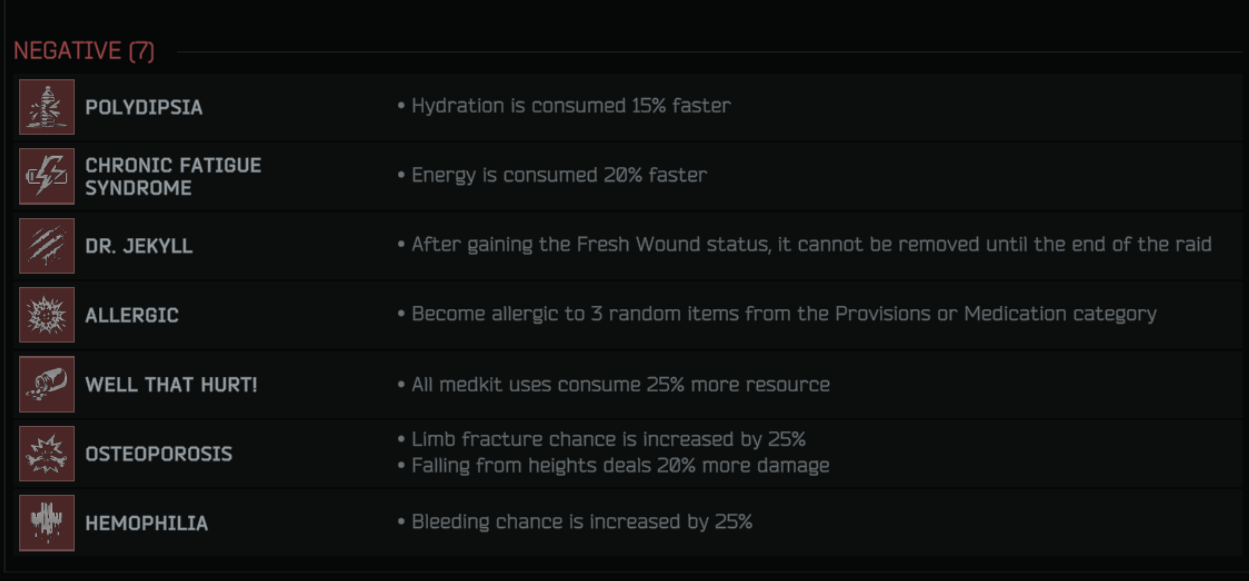The image size is (1249, 581).
Task: Select the WELL THAT HURT! label
Action: pyautogui.click(x=171, y=384)
